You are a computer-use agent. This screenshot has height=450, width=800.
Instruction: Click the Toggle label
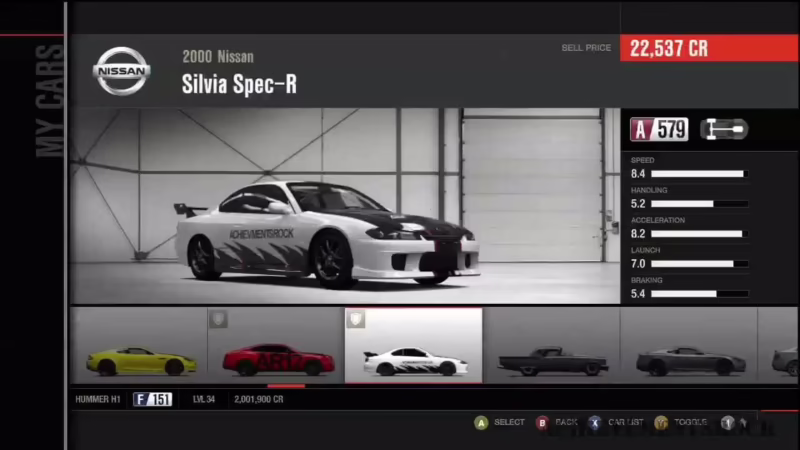tap(690, 422)
